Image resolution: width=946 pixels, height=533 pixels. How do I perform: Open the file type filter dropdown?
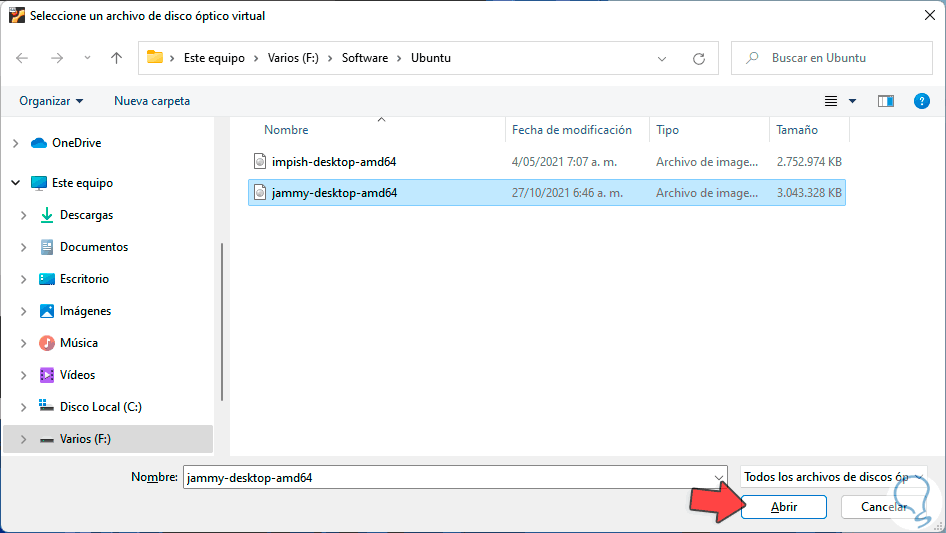(833, 477)
